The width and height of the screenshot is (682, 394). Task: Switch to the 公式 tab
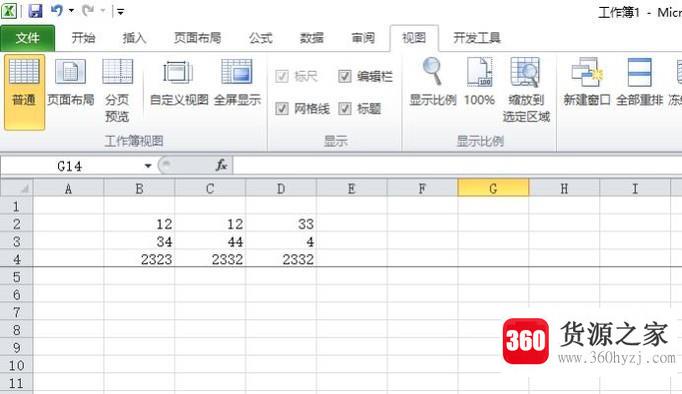pos(261,38)
